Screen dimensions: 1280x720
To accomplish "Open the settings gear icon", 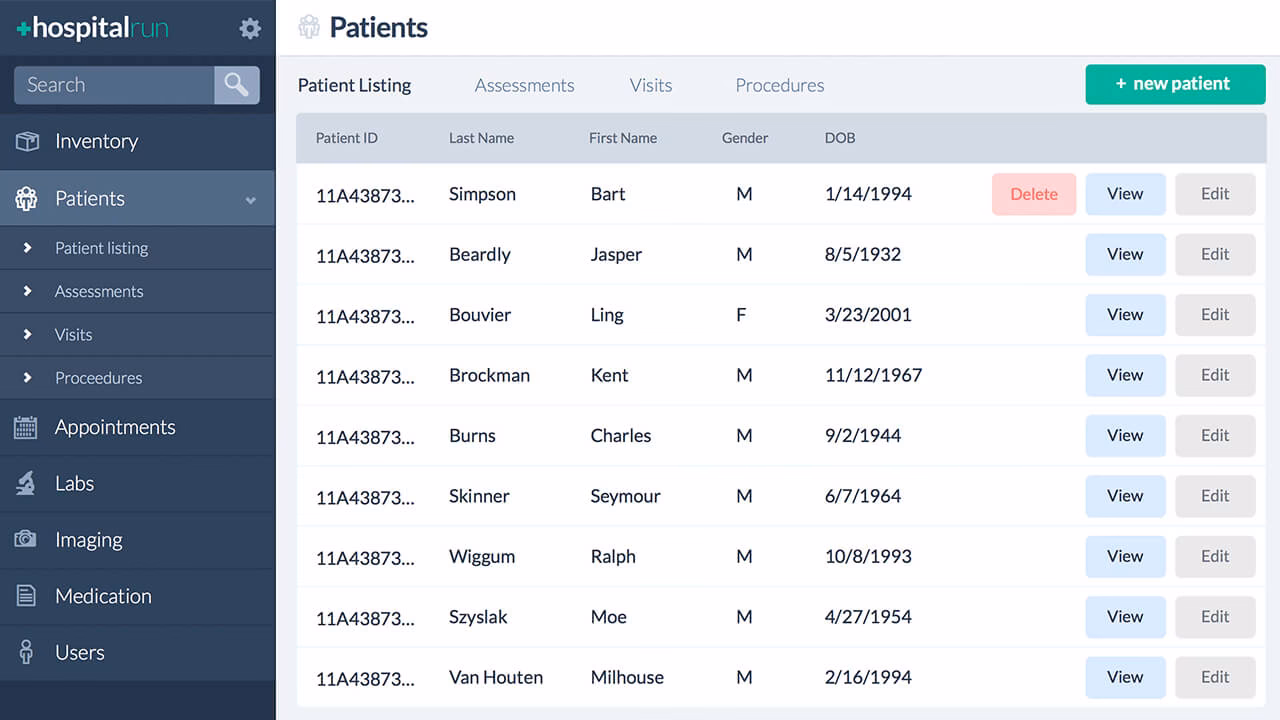I will click(x=249, y=29).
